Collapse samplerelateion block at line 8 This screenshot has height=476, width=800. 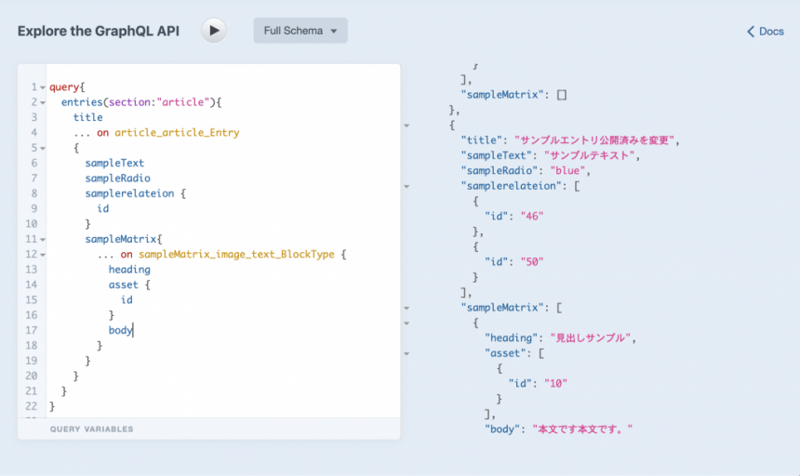(x=42, y=193)
